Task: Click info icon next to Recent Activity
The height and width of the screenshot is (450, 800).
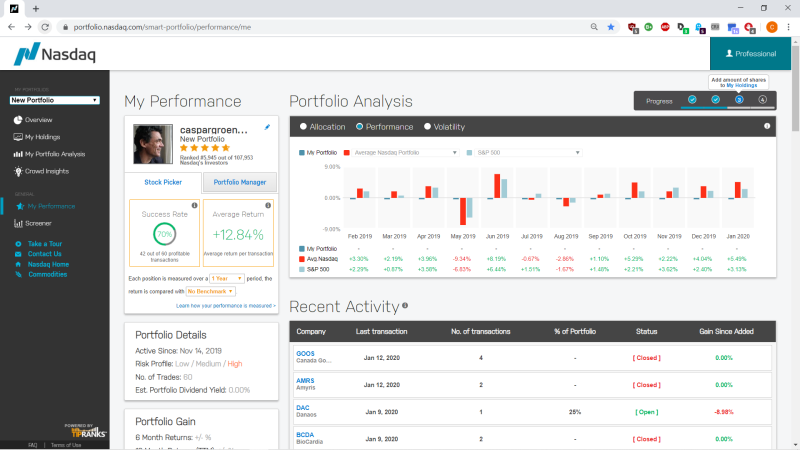Action: click(405, 306)
